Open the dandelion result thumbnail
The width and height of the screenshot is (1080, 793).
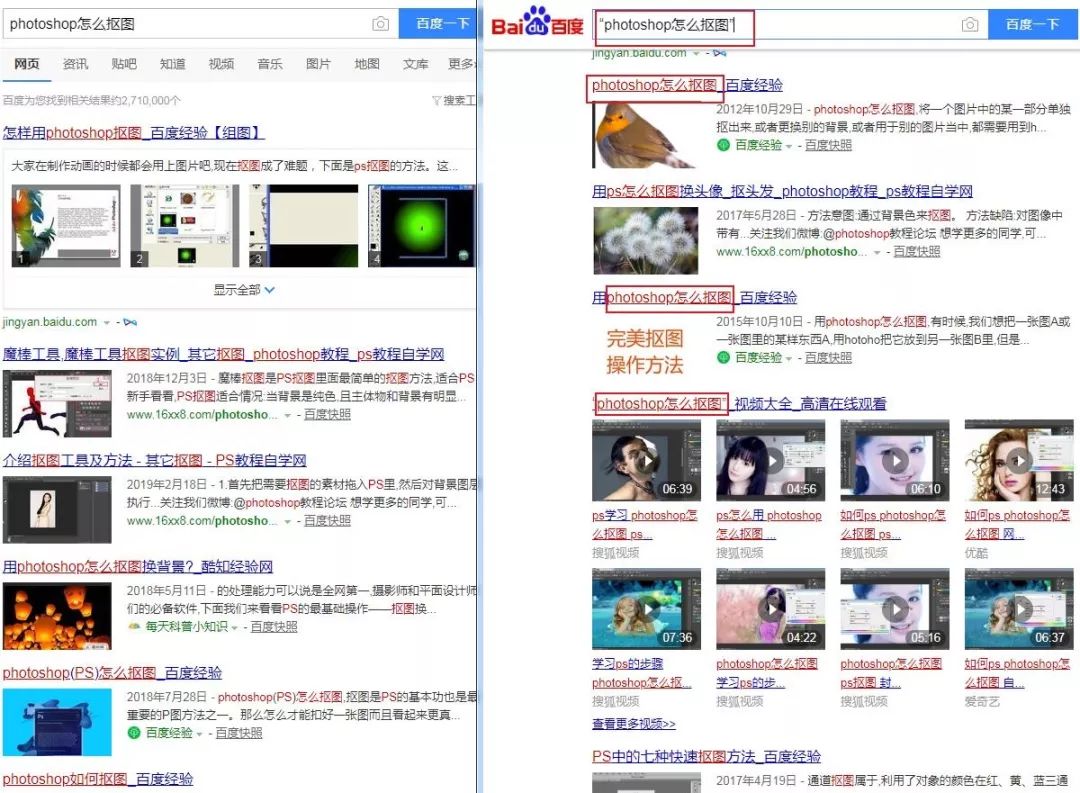click(646, 241)
